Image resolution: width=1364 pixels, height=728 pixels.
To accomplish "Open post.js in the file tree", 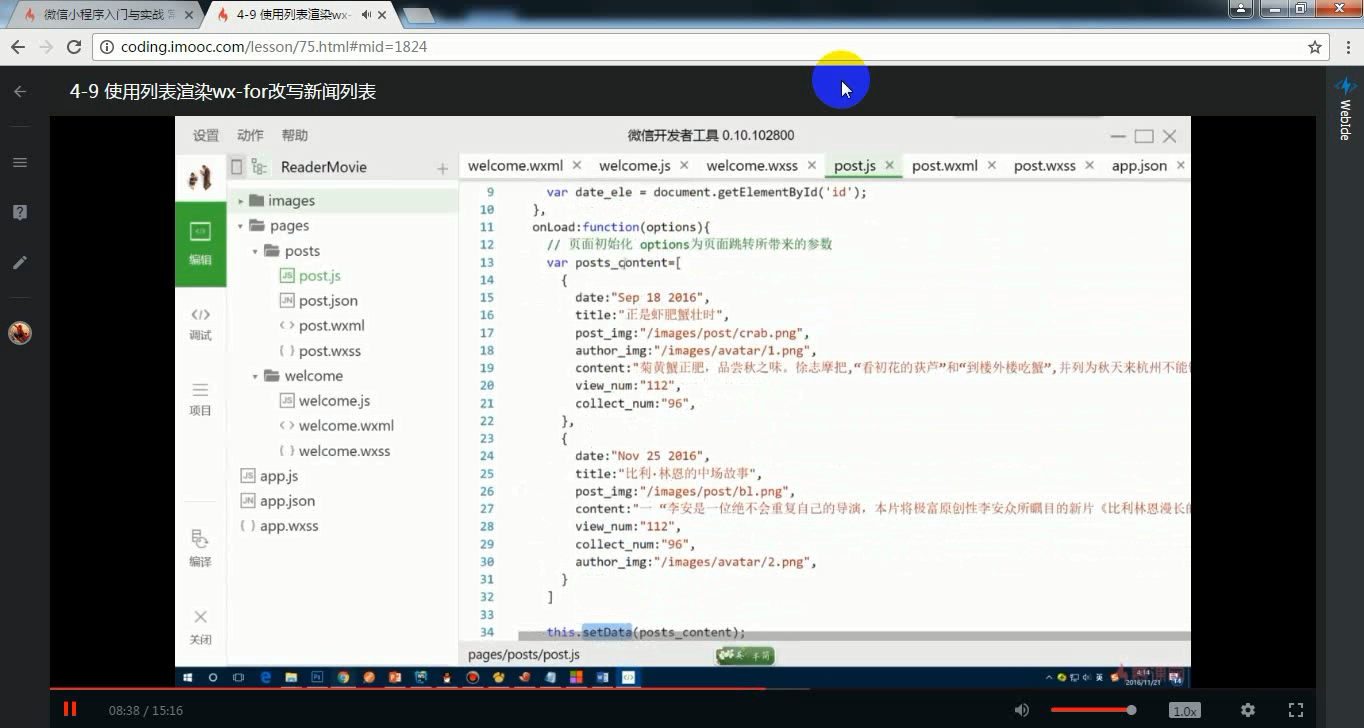I will (311, 276).
